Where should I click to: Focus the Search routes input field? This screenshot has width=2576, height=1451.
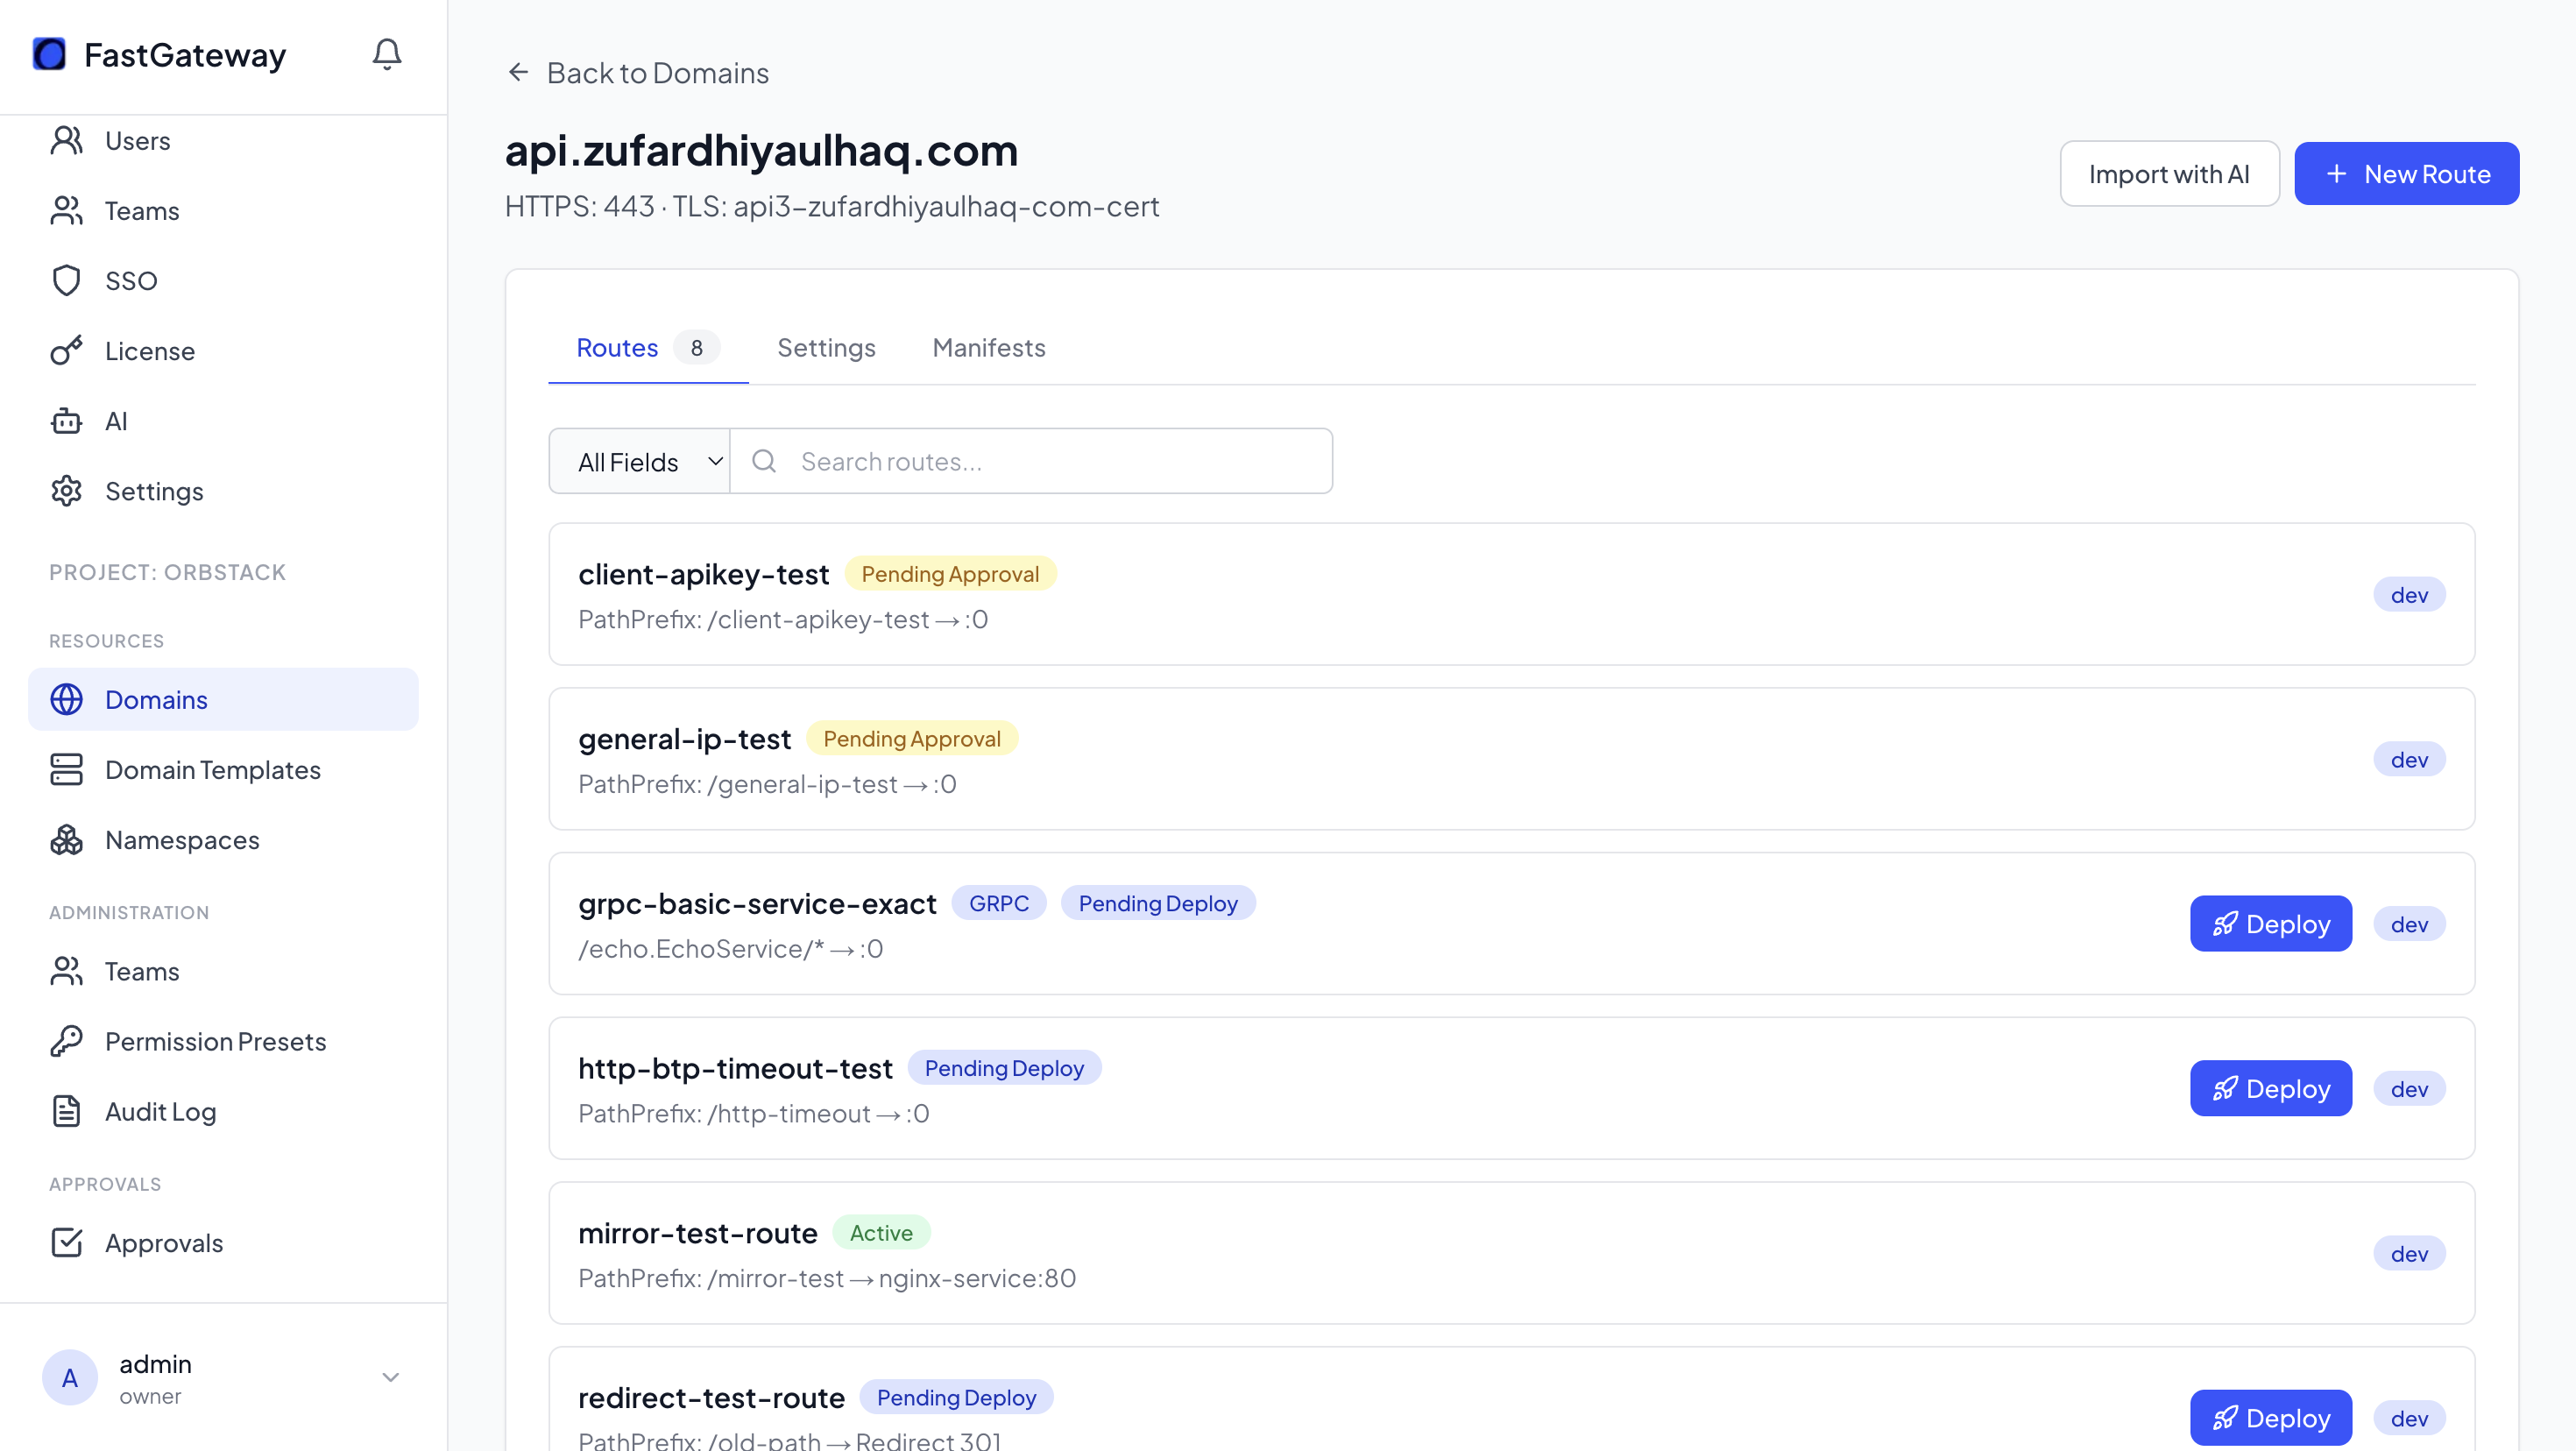tap(1050, 462)
